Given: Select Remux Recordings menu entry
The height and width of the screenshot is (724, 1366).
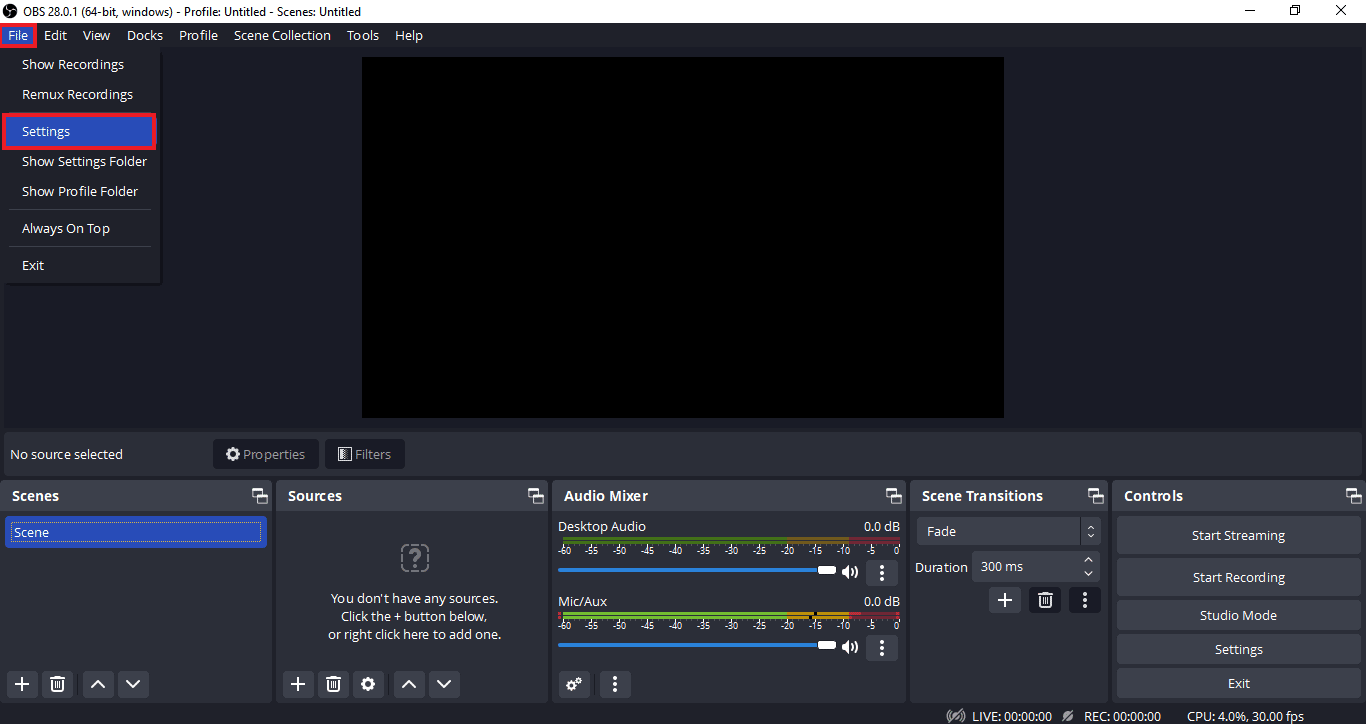Looking at the screenshot, I should tap(80, 94).
